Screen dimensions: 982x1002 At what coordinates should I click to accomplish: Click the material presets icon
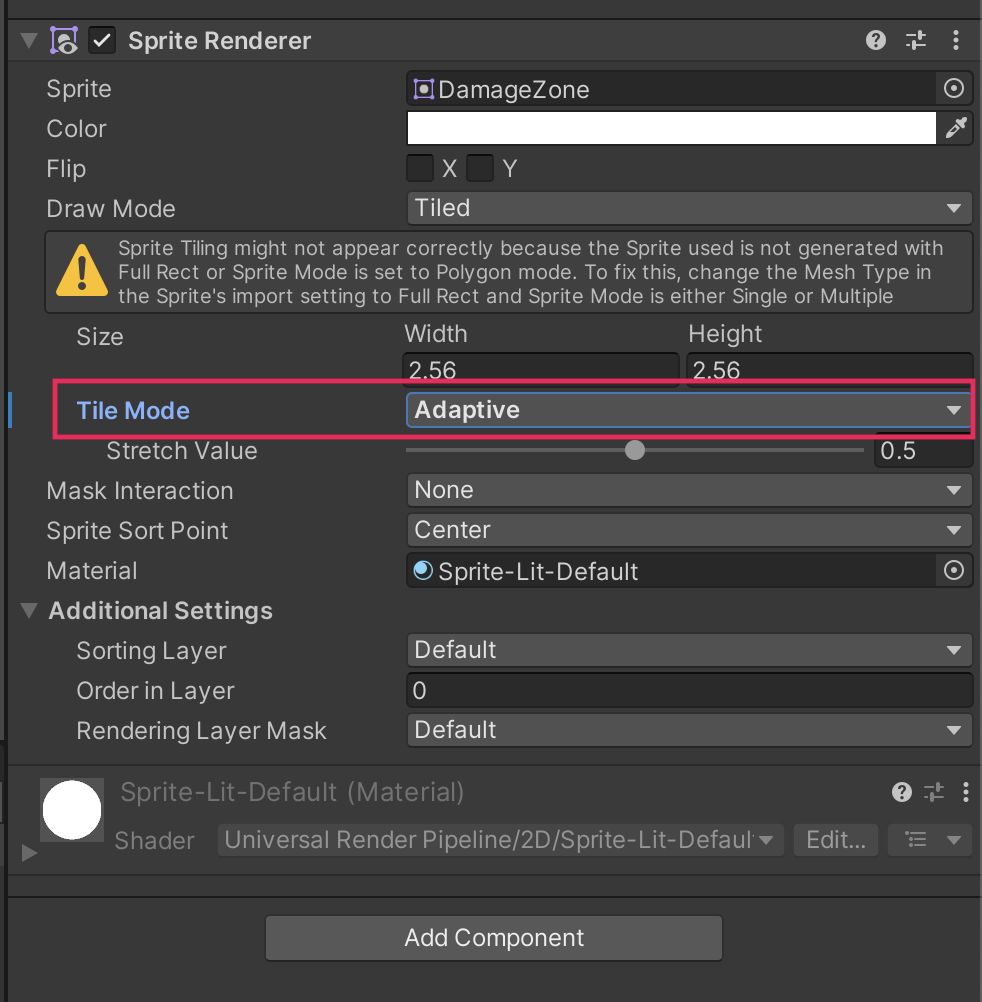934,793
